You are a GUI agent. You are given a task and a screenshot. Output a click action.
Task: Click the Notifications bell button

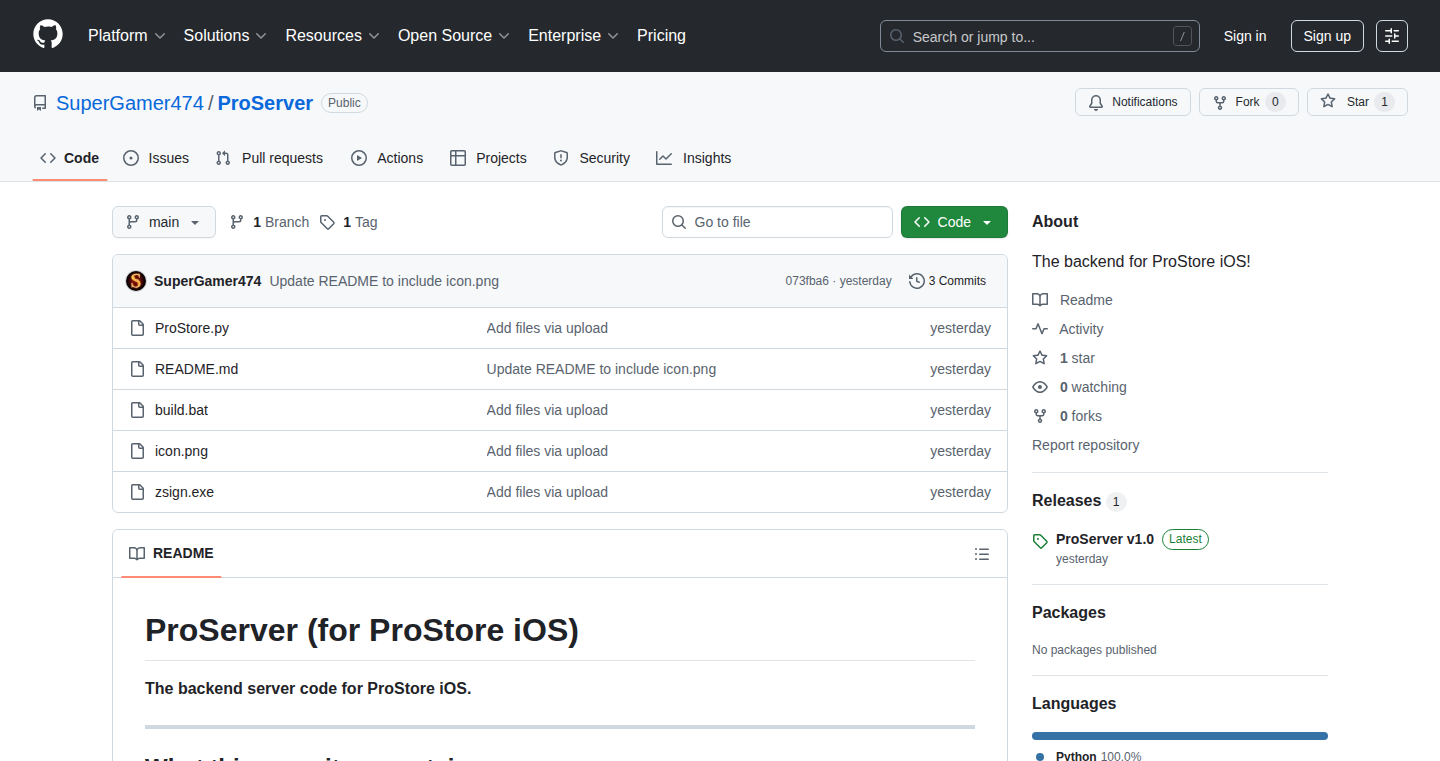click(x=1133, y=102)
